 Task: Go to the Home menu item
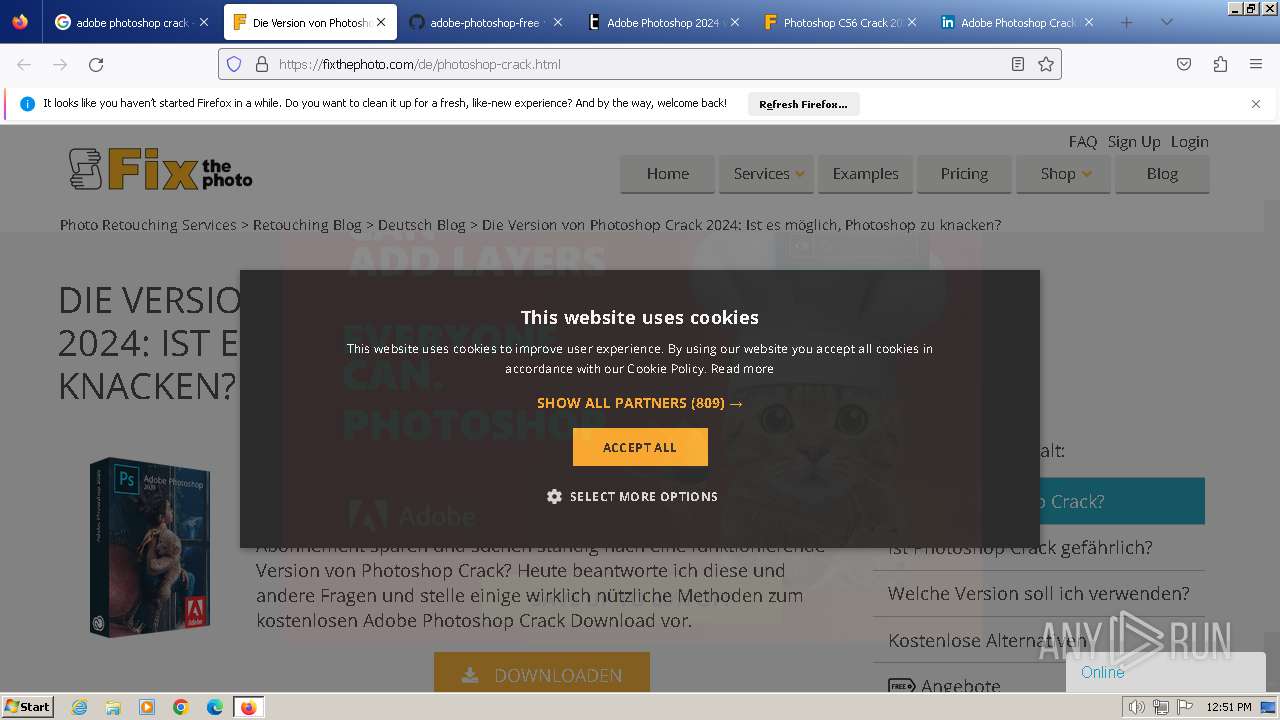tap(667, 174)
